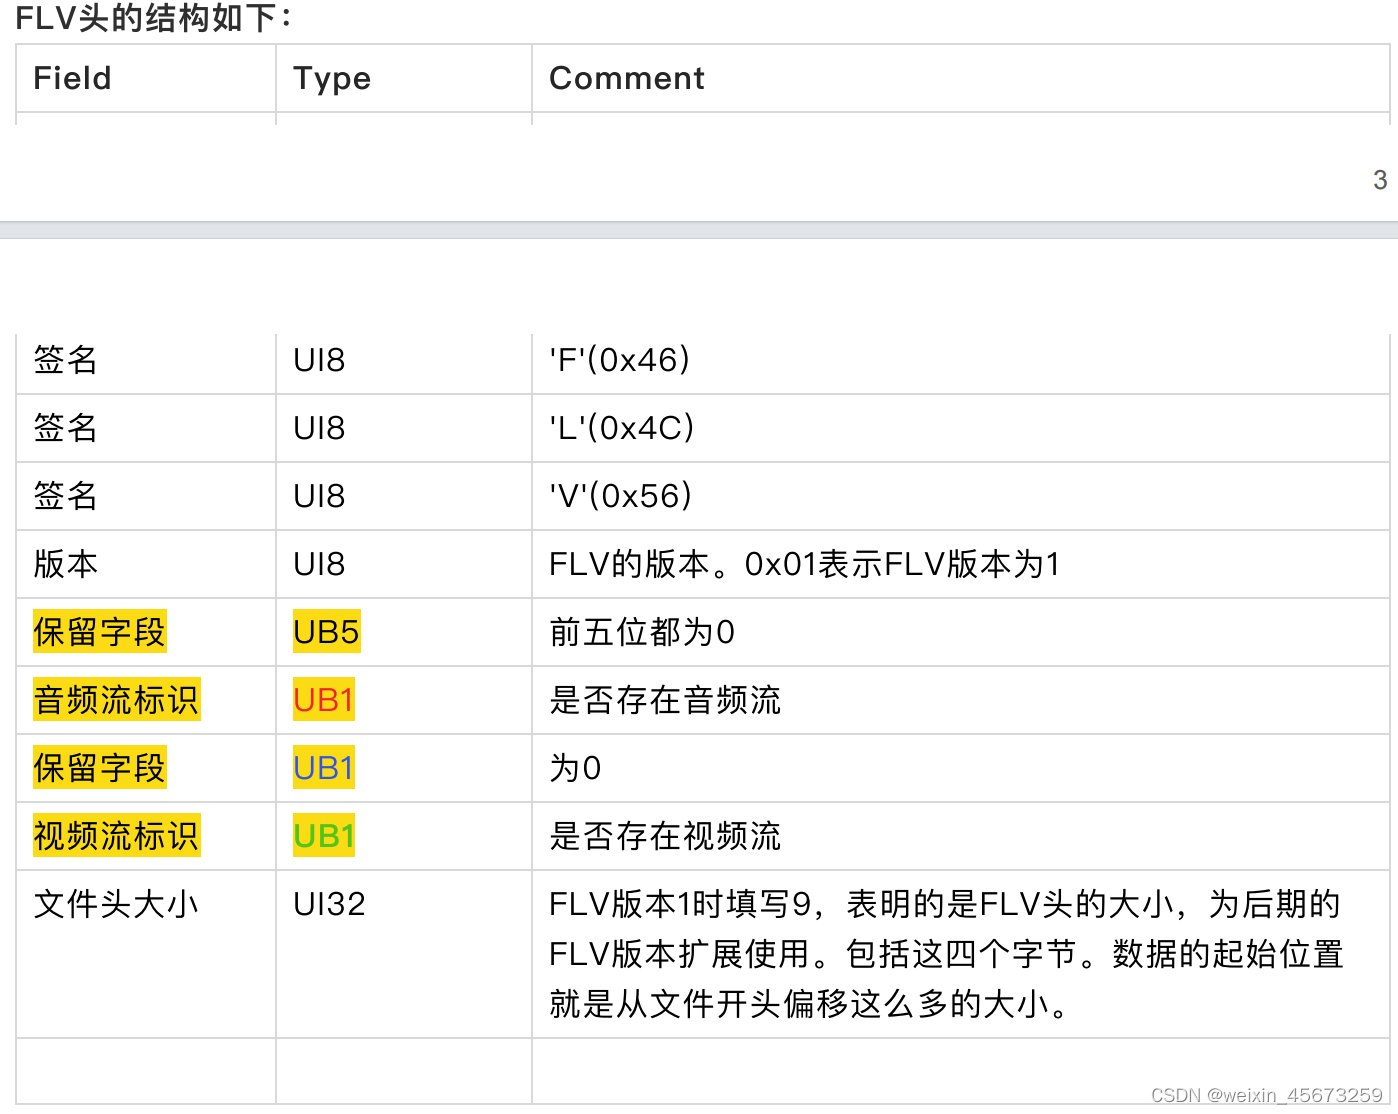Click the highlighted '视频流标识' field
The width and height of the screenshot is (1398, 1114).
point(116,836)
